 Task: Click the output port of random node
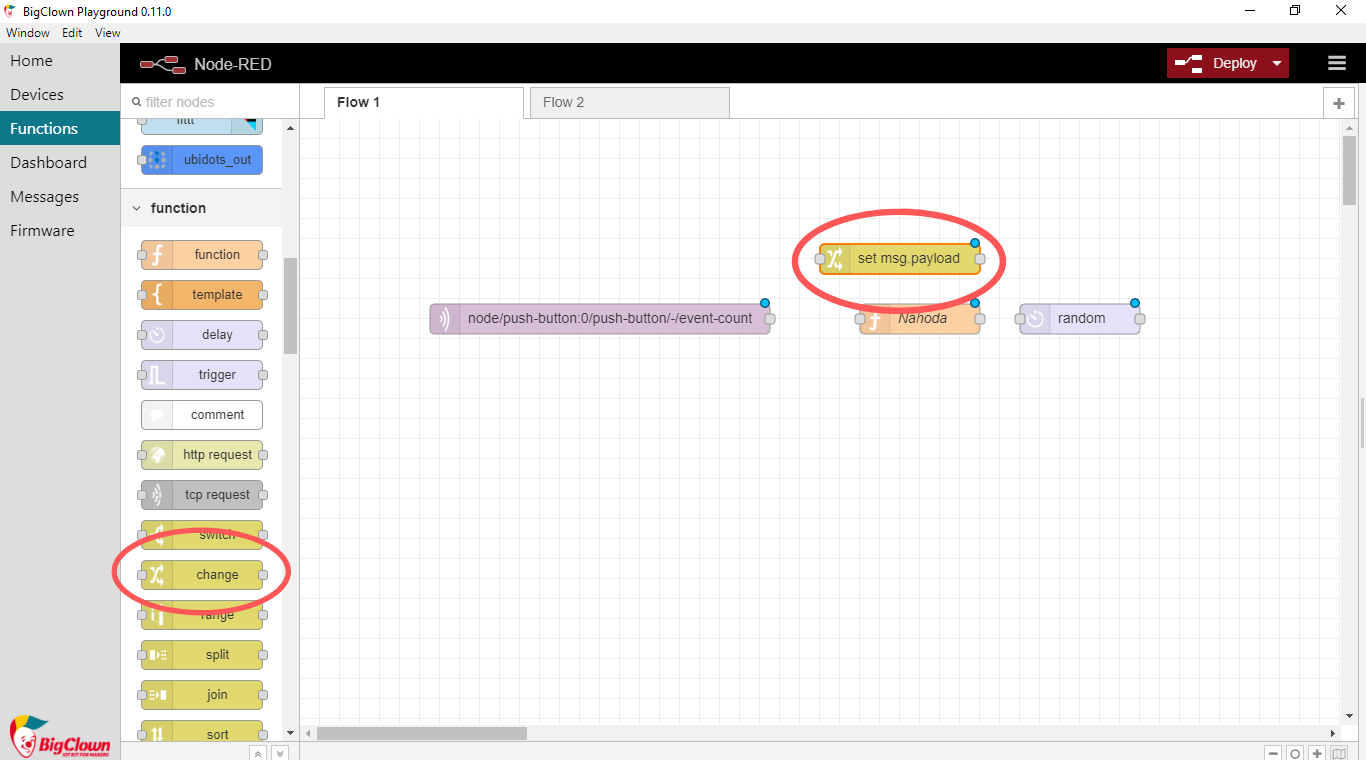click(1140, 319)
